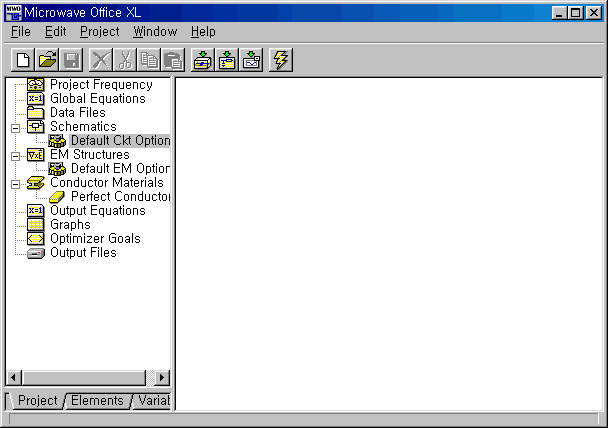Click the Output Files drive icon
Viewport: 608px width, 428px height.
(35, 253)
